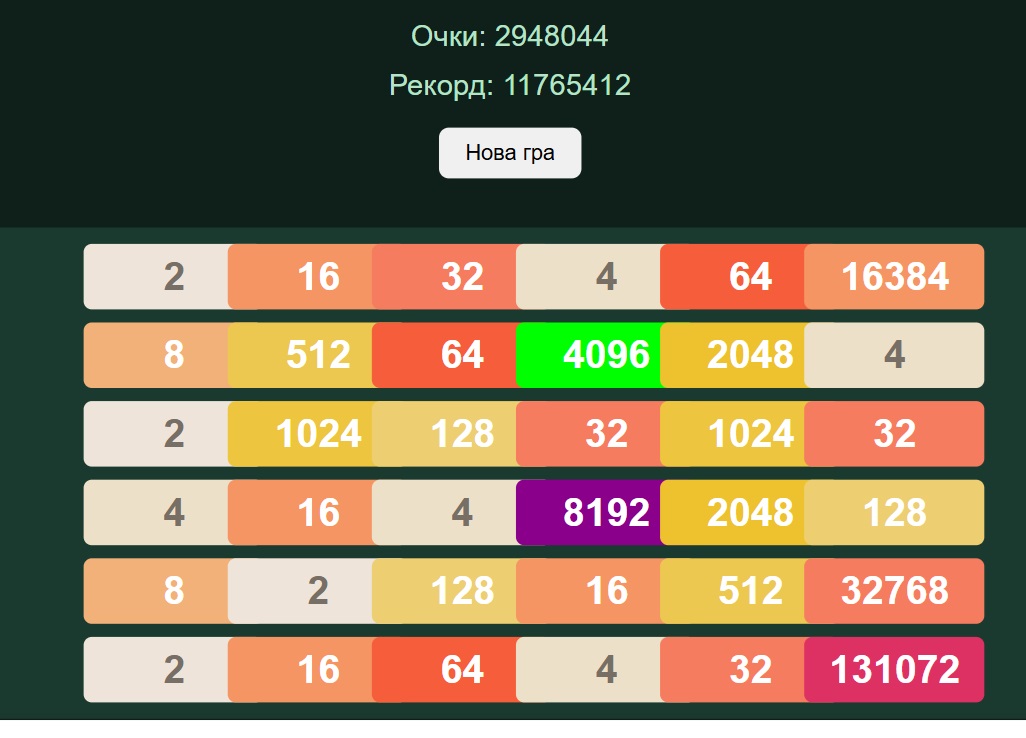
Task: Click the 512 tile in second row
Action: pos(301,355)
